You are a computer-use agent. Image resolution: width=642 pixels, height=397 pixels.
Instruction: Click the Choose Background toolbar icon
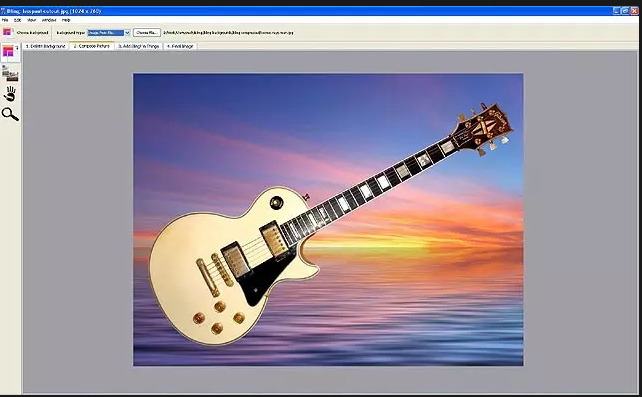[x=7, y=32]
